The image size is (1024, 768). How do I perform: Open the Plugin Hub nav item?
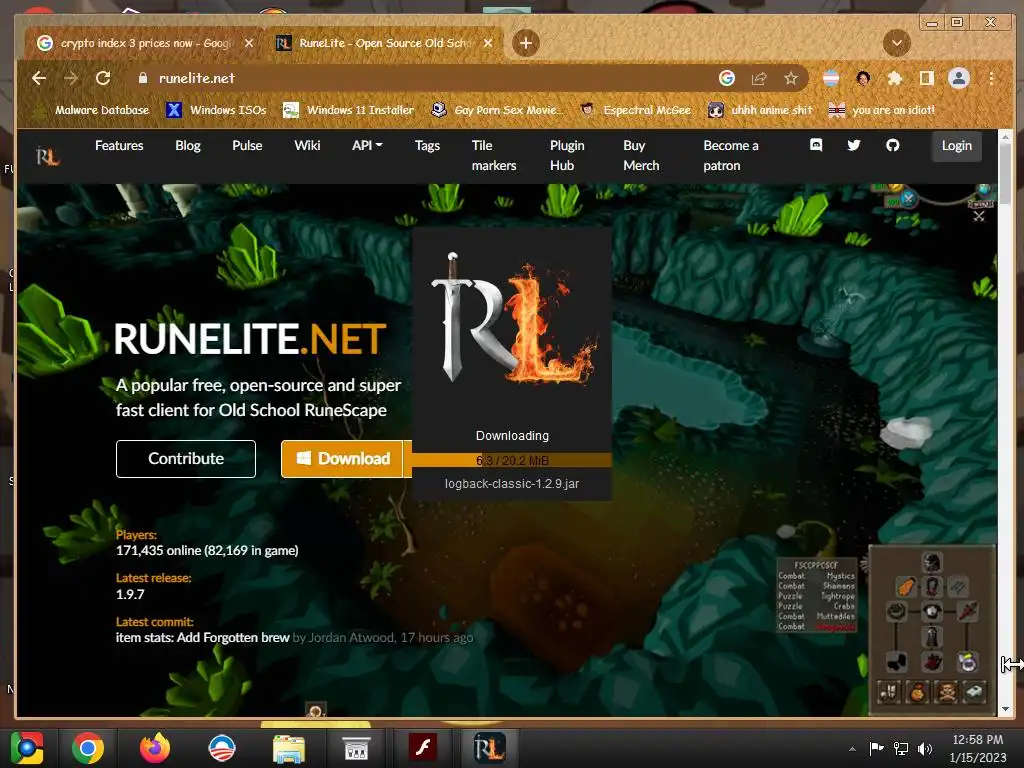tap(567, 155)
